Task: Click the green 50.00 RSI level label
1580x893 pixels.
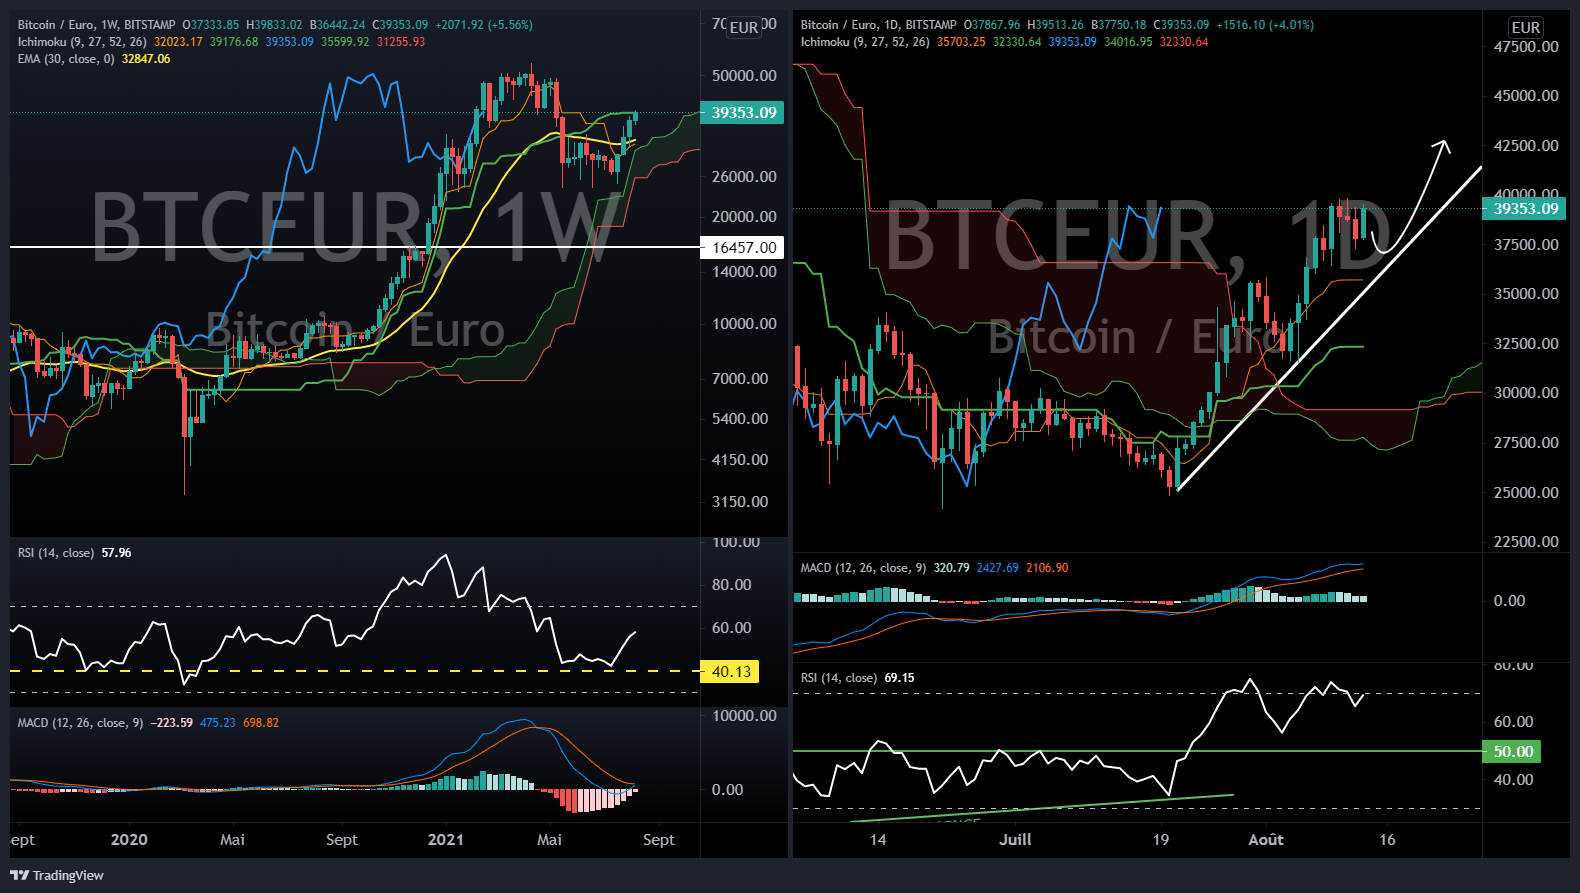Action: pos(1512,752)
